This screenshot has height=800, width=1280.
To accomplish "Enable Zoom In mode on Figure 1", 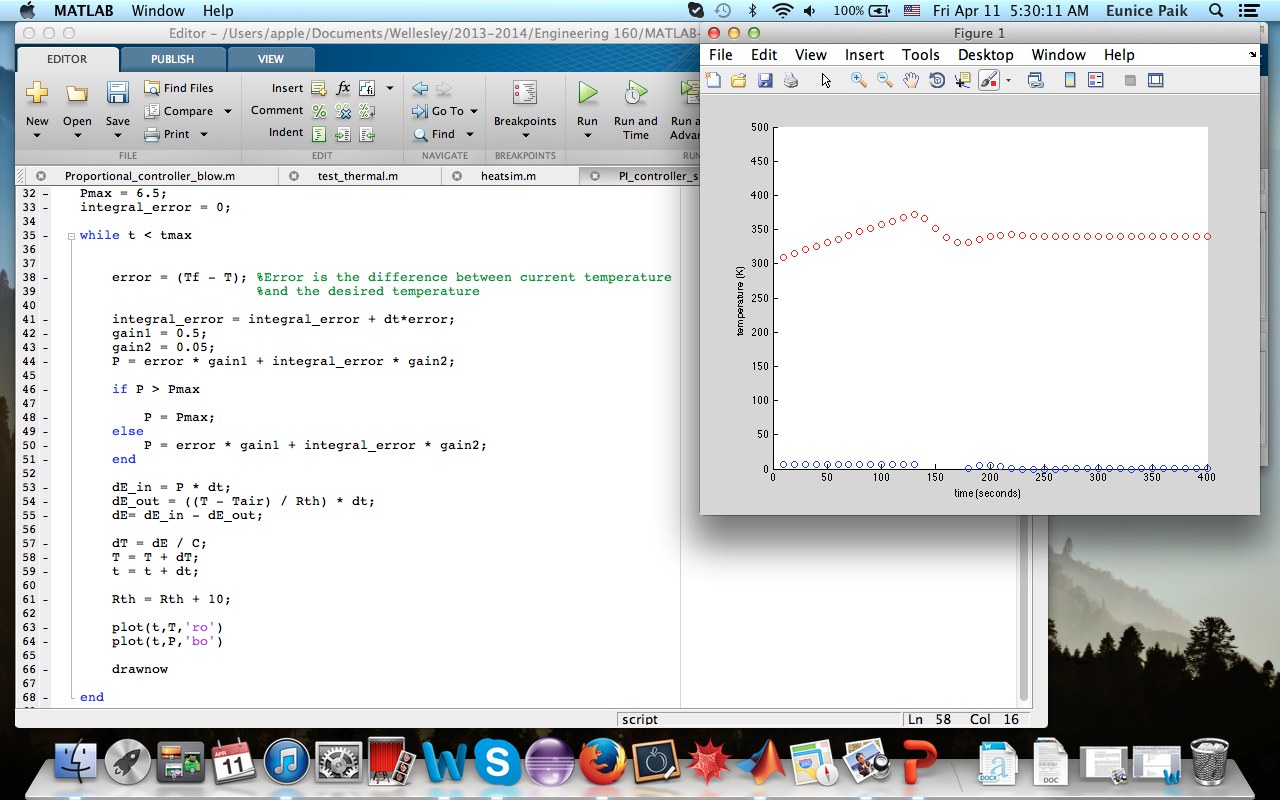I will [x=858, y=79].
